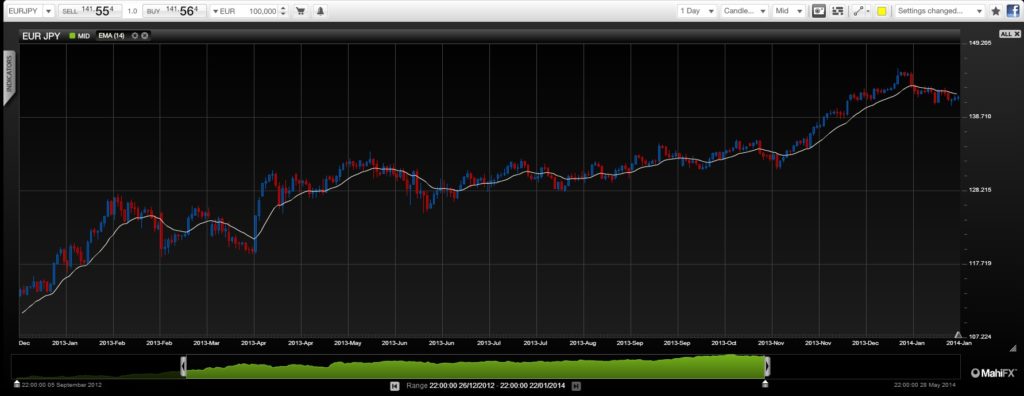The width and height of the screenshot is (1024, 396).
Task: Click the star favorite settings icon
Action: point(996,11)
